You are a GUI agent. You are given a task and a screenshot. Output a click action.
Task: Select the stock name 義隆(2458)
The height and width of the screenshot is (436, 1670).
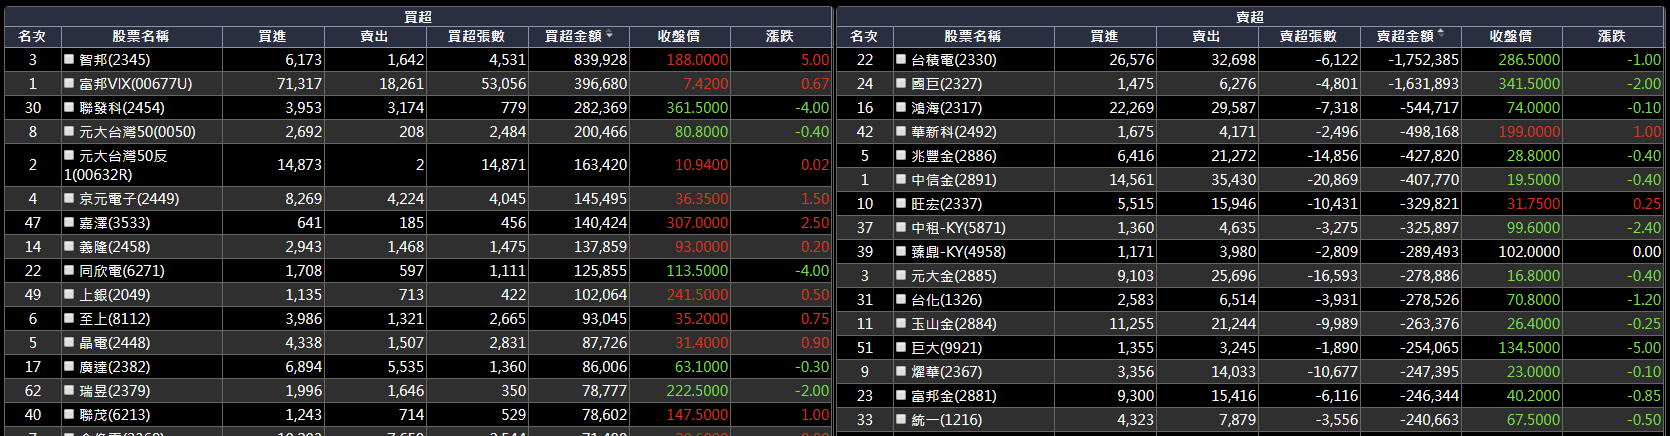pos(114,246)
